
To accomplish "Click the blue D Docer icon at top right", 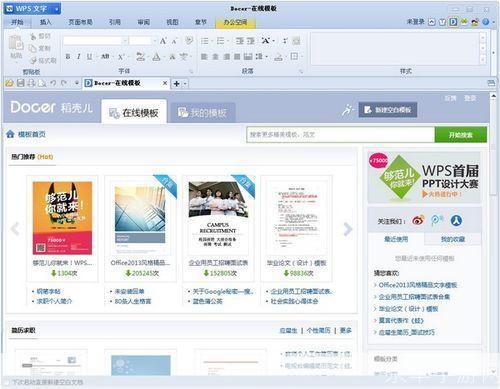I will tap(453, 22).
